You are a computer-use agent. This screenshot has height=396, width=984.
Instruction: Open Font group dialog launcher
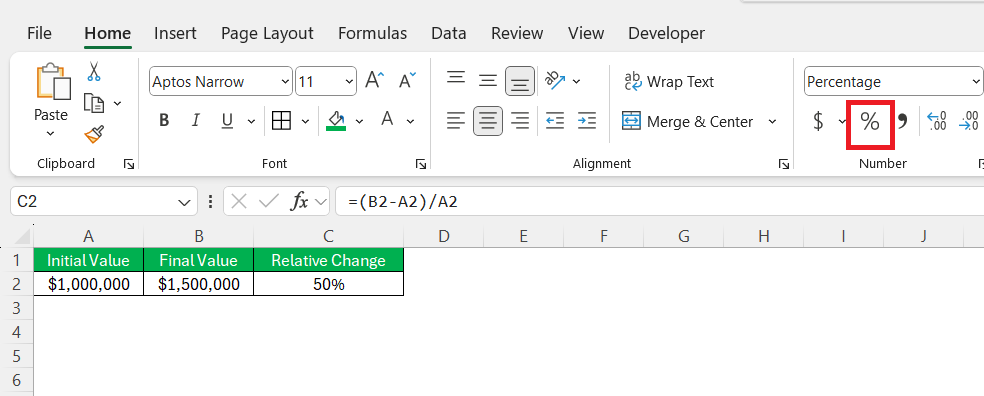(x=421, y=164)
